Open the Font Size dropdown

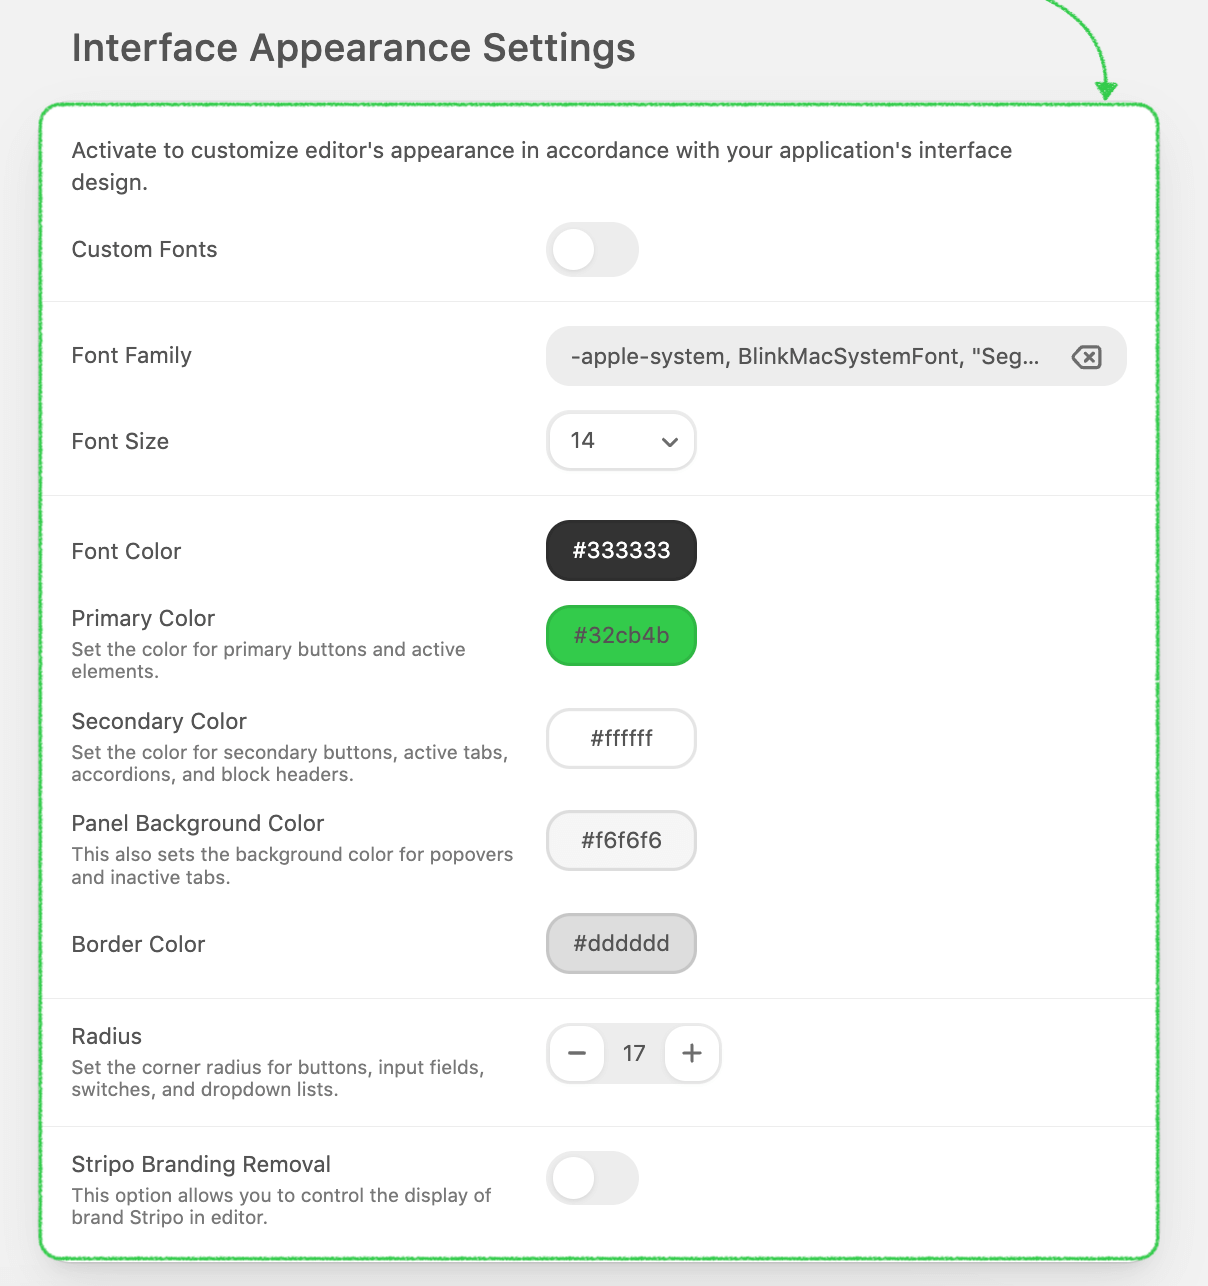tap(621, 441)
